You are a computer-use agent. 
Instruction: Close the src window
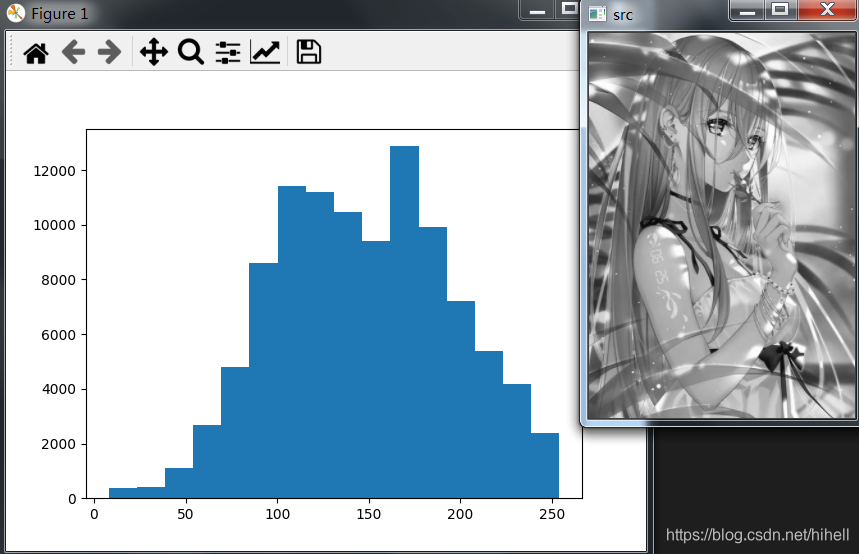[x=827, y=10]
